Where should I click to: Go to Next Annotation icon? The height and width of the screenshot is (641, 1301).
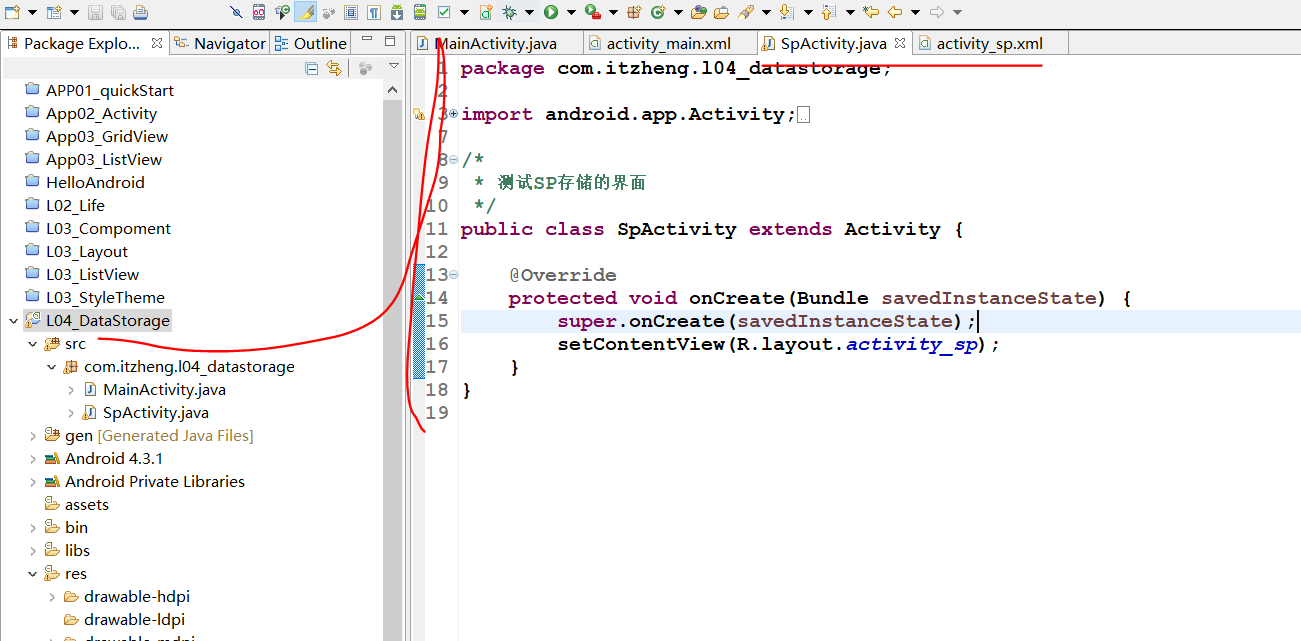pyautogui.click(x=786, y=12)
